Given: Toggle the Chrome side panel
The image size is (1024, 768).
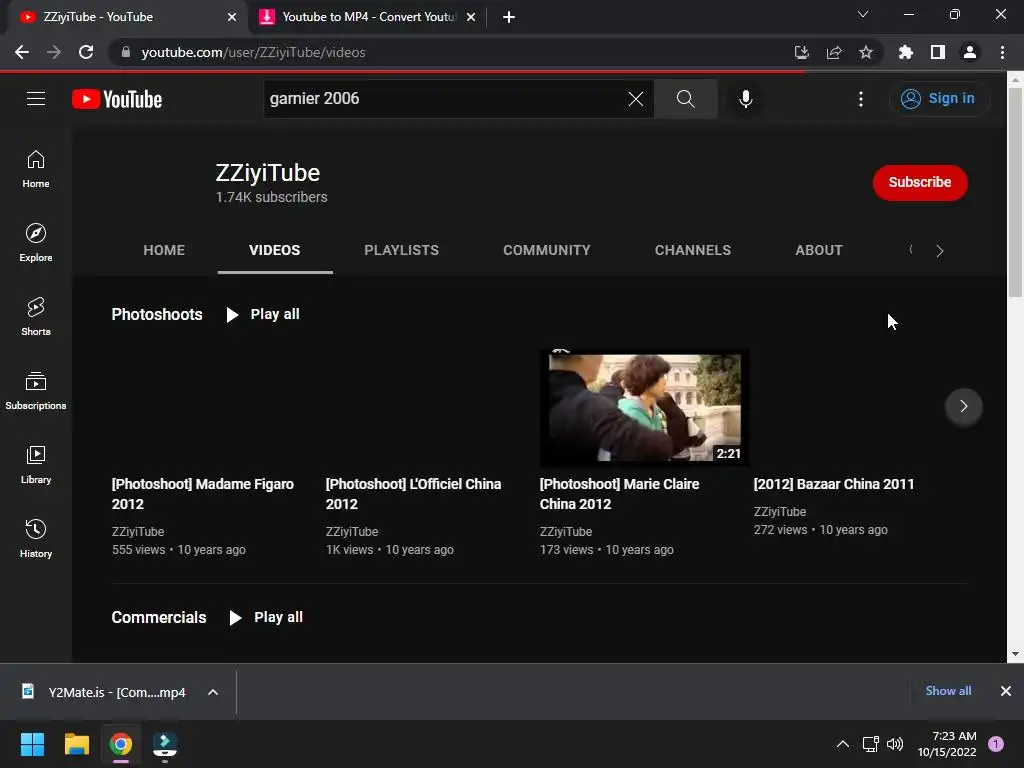Looking at the screenshot, I should (x=937, y=52).
